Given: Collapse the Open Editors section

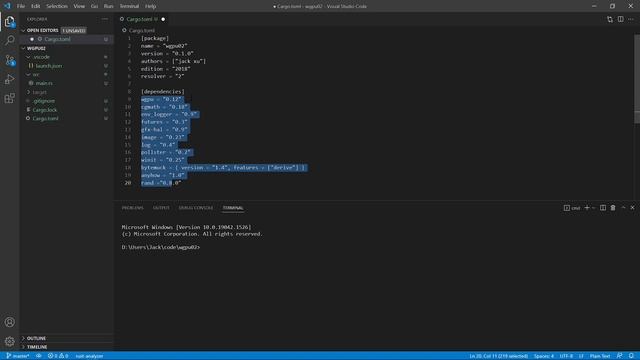Looking at the screenshot, I should (x=23, y=31).
